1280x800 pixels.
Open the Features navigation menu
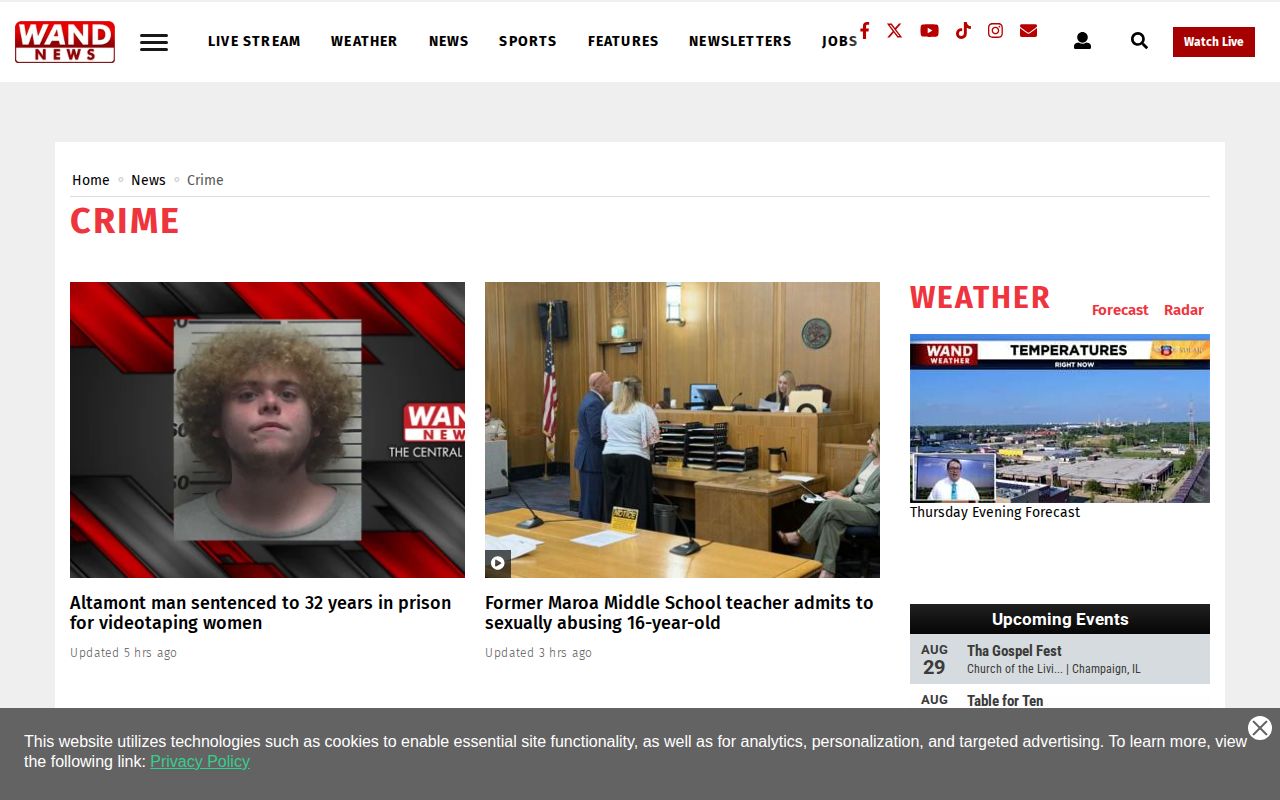point(623,41)
